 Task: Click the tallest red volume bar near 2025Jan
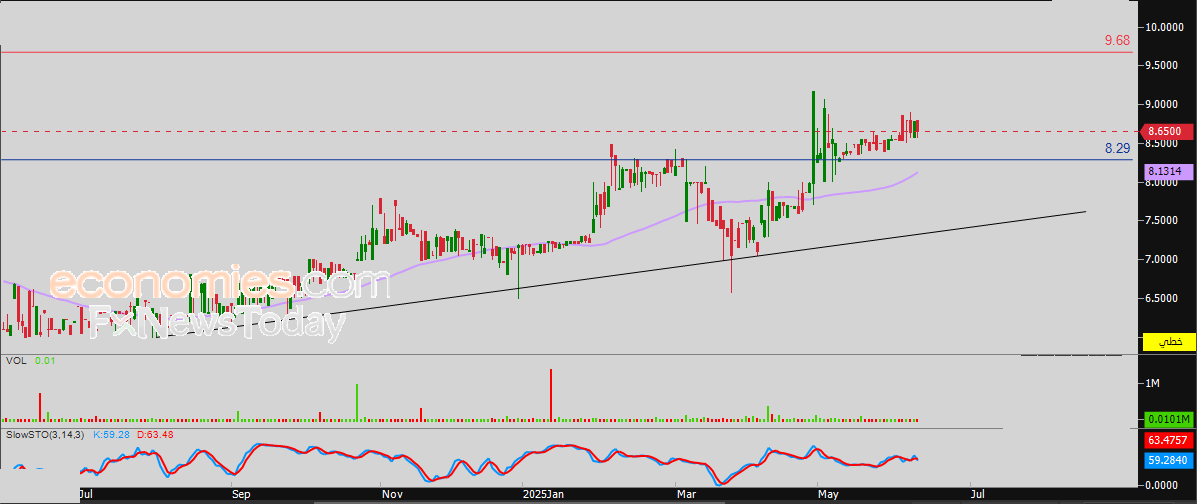pos(550,395)
